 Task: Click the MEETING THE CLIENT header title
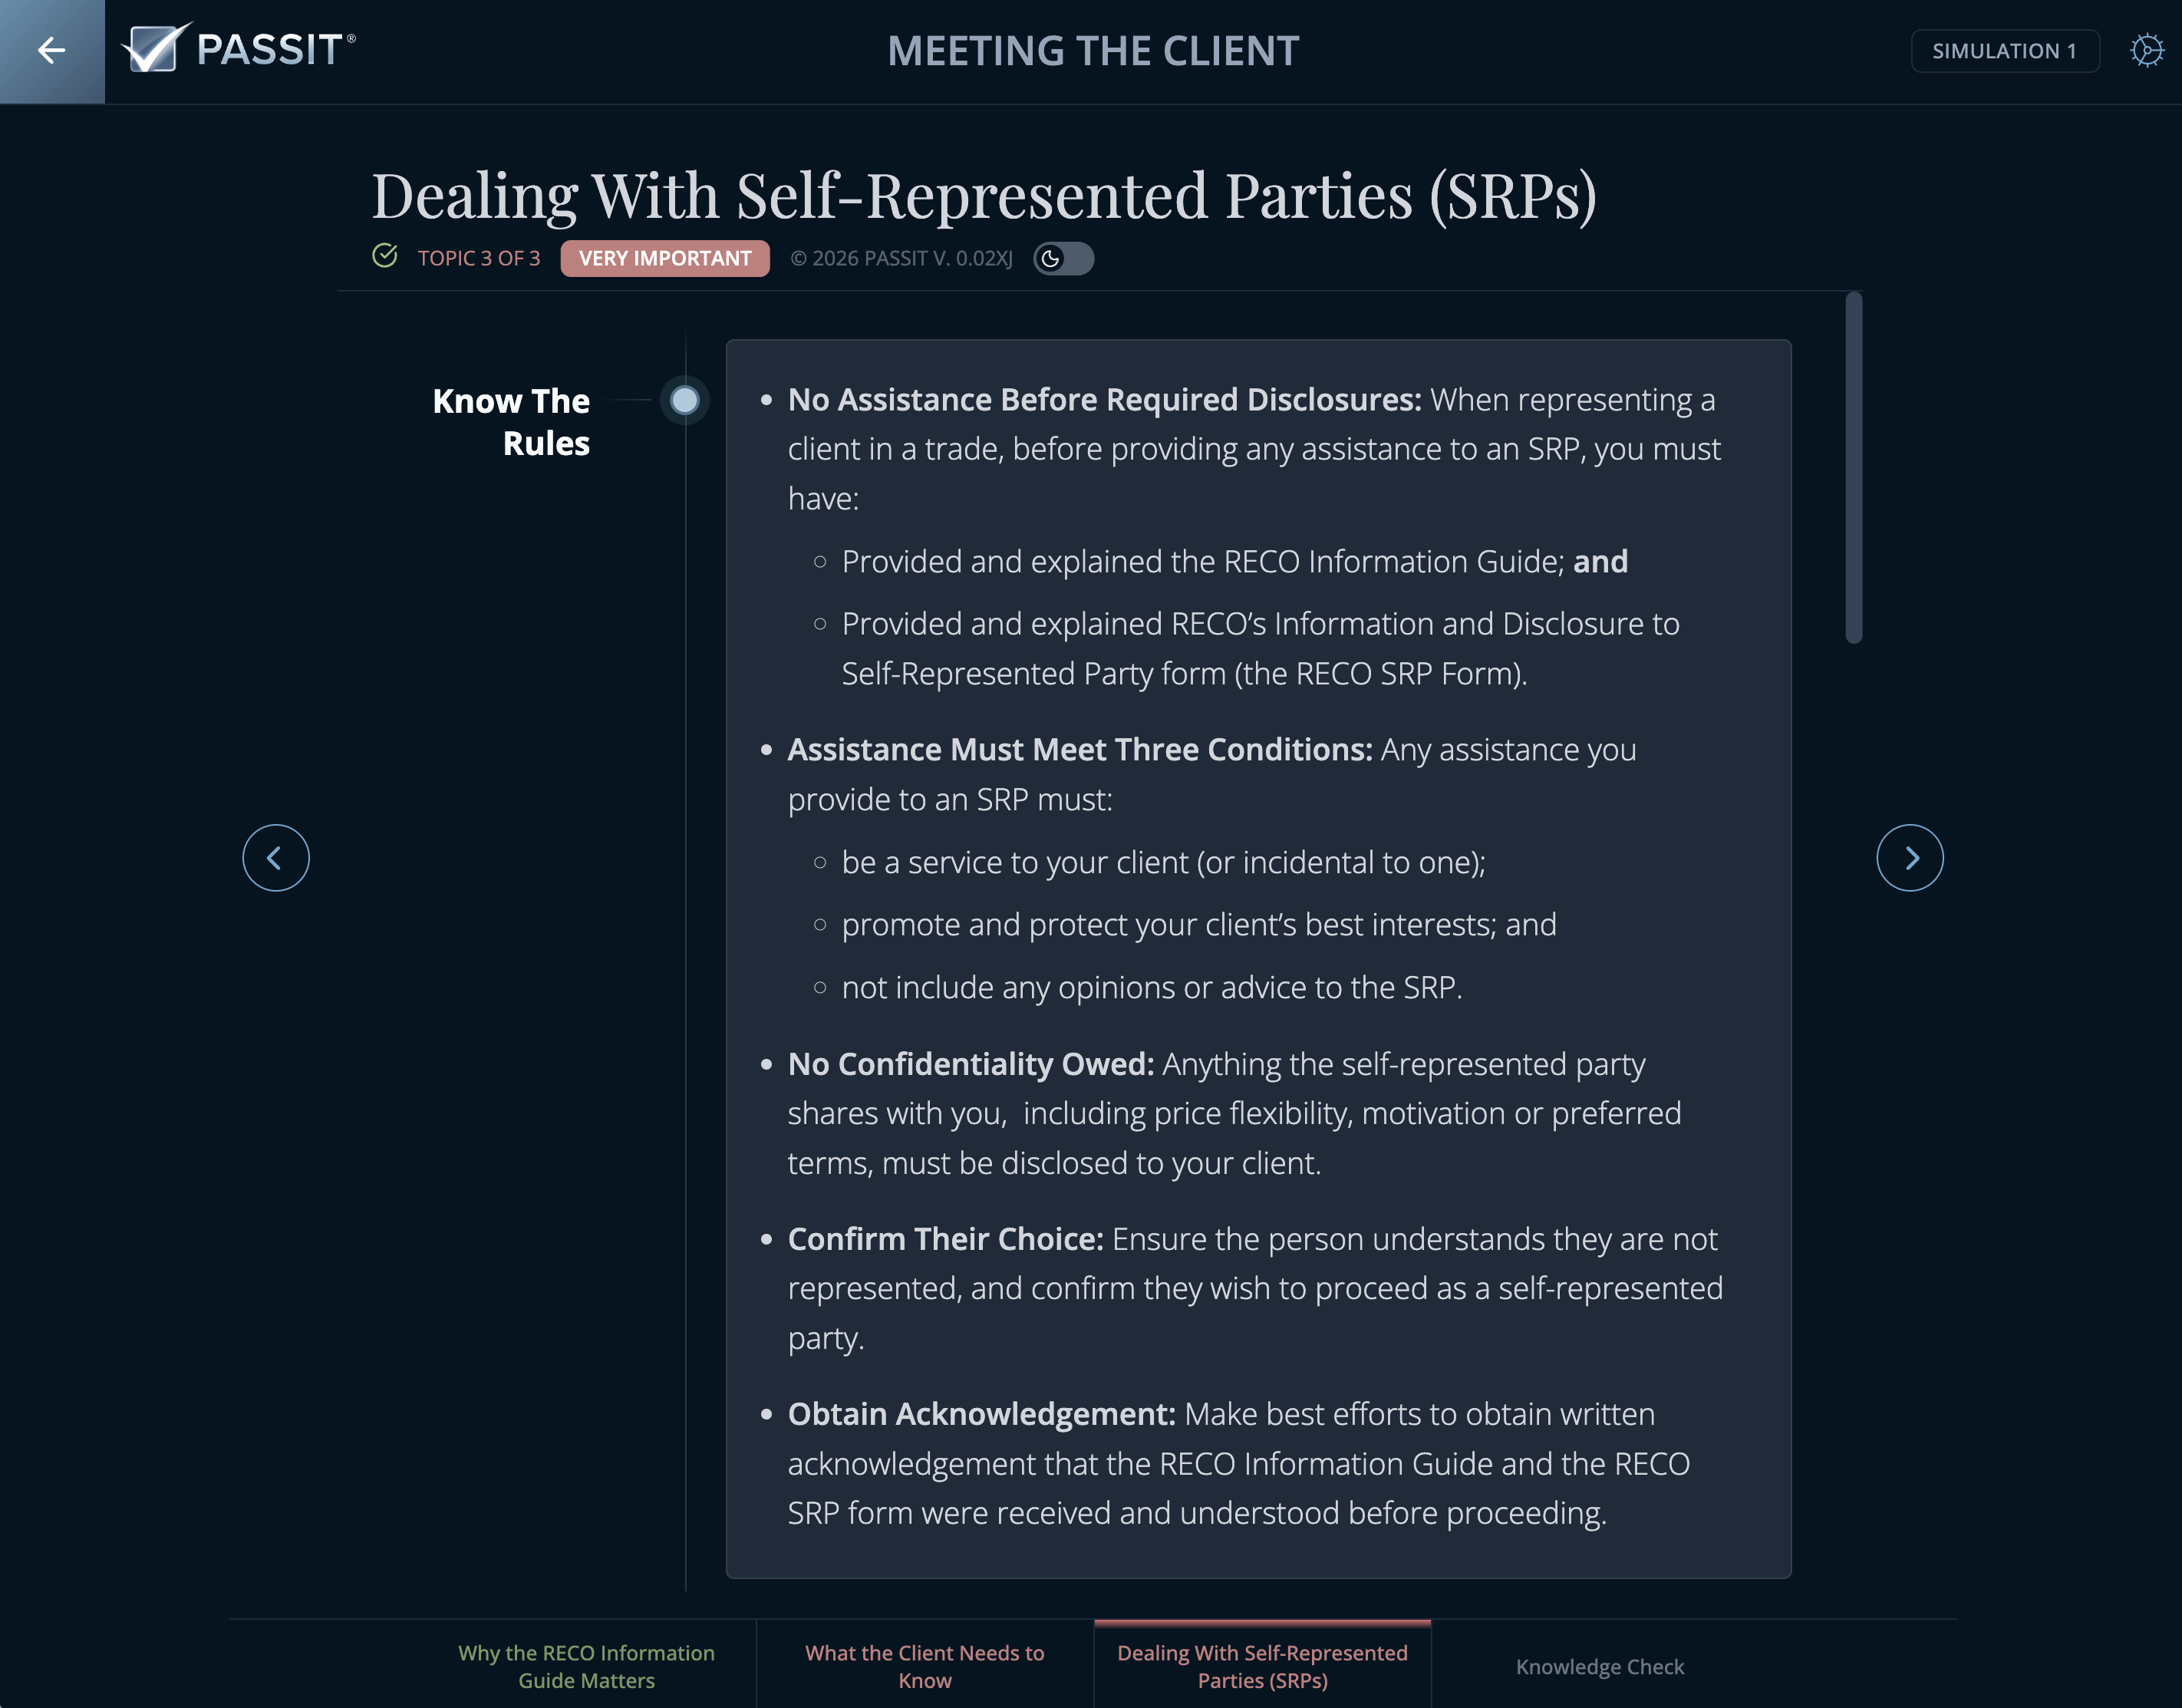[x=1093, y=51]
